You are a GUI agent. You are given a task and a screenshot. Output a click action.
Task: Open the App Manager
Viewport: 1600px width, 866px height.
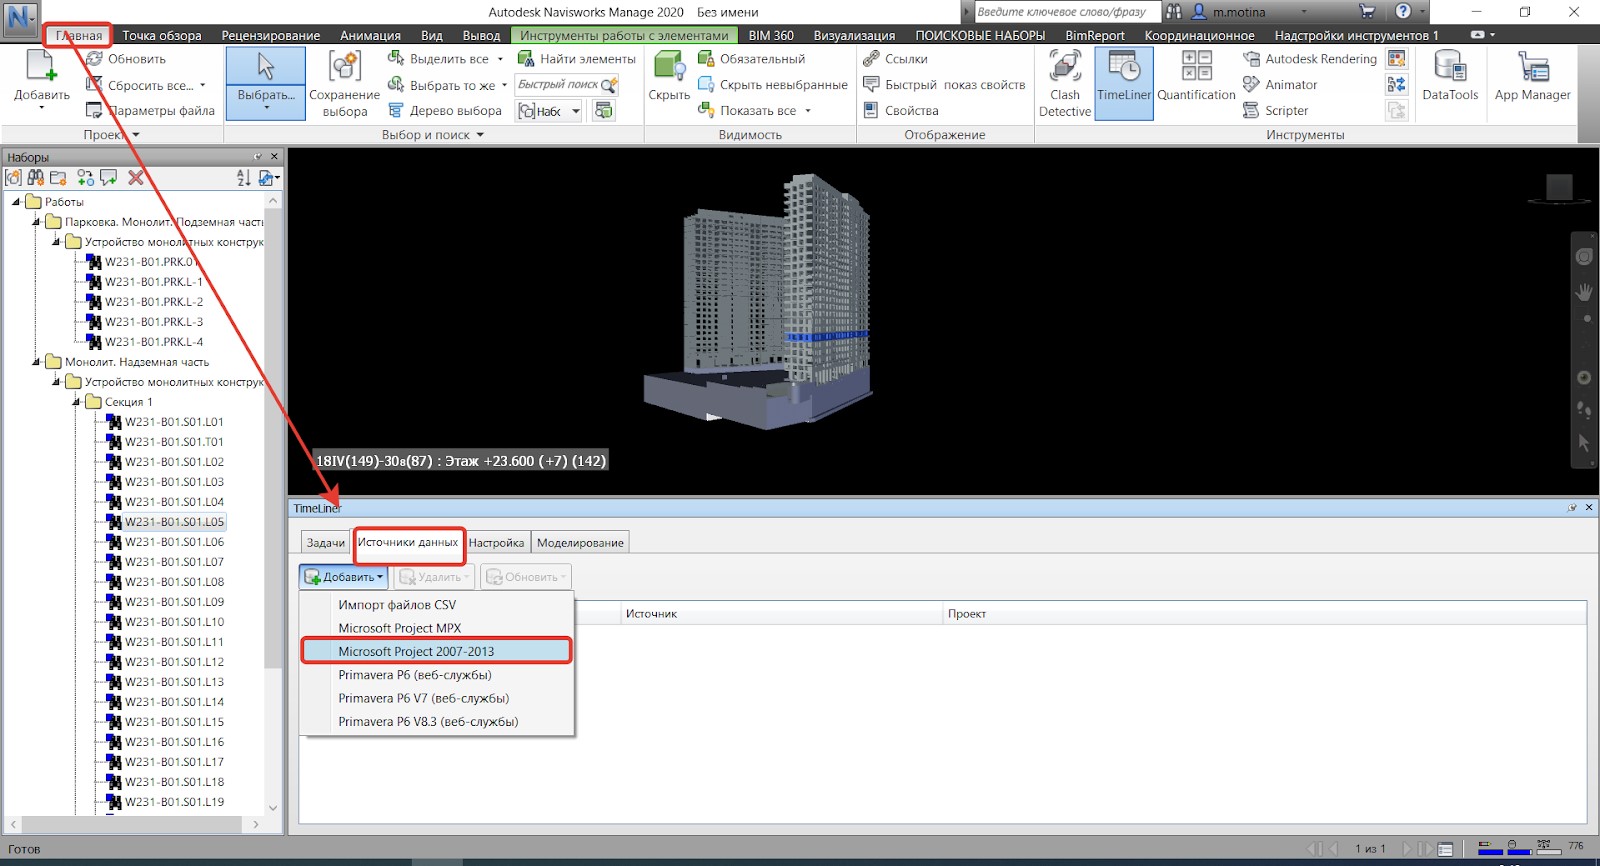(x=1532, y=78)
